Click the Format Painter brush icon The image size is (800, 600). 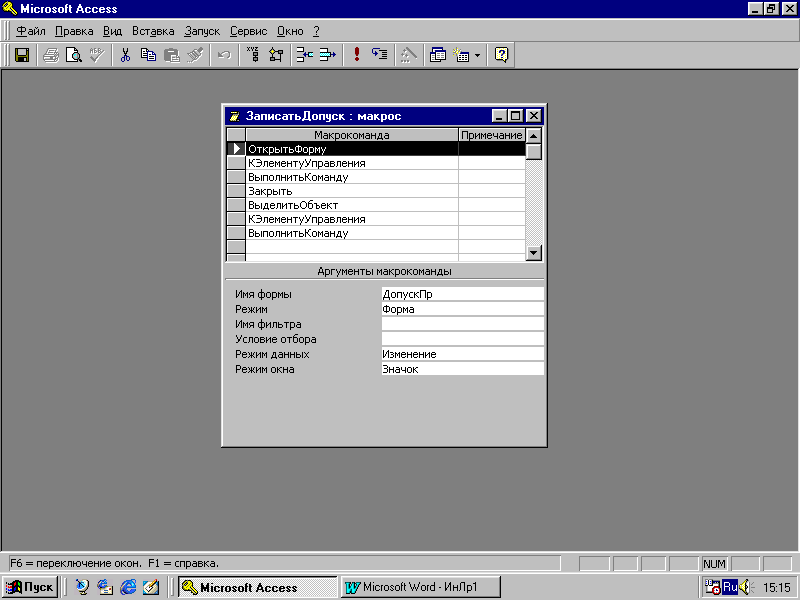pos(195,55)
